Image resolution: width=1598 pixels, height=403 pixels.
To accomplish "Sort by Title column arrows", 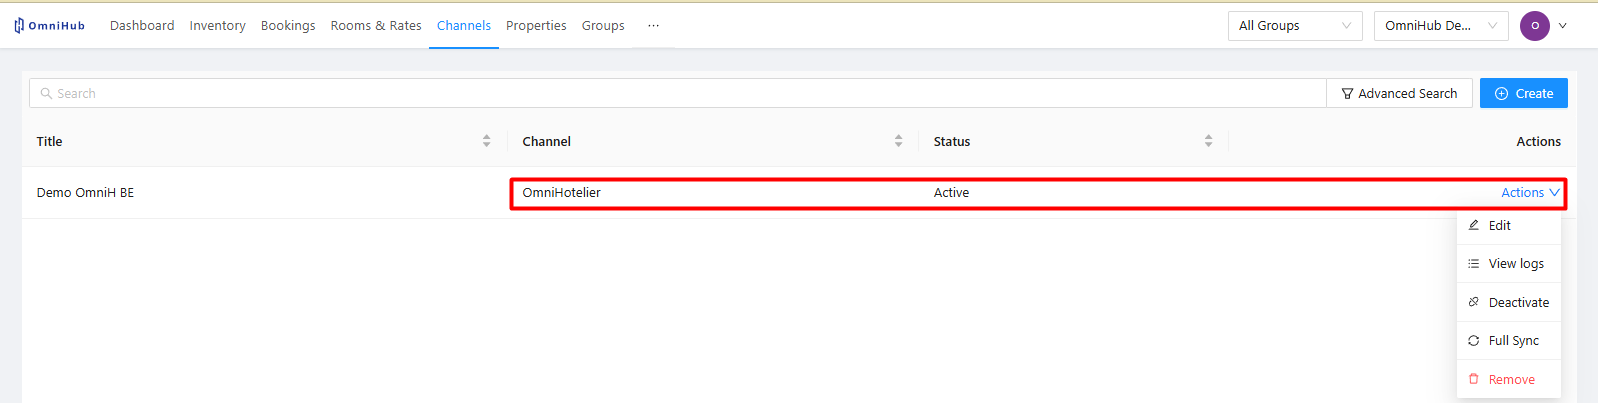I will coord(487,141).
